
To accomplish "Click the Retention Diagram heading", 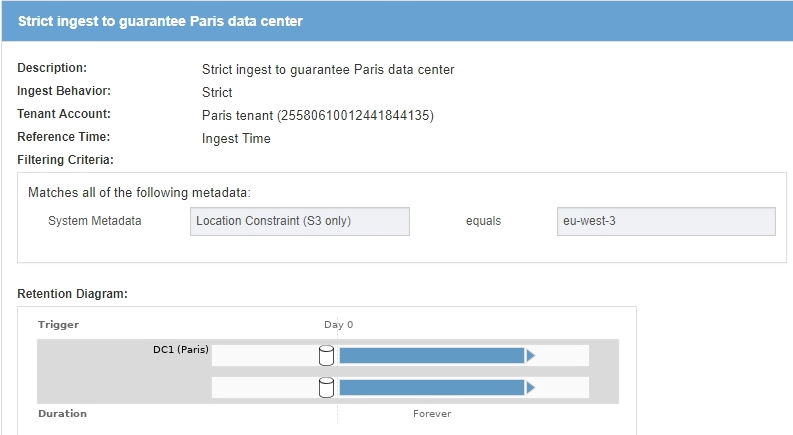I will [x=73, y=294].
